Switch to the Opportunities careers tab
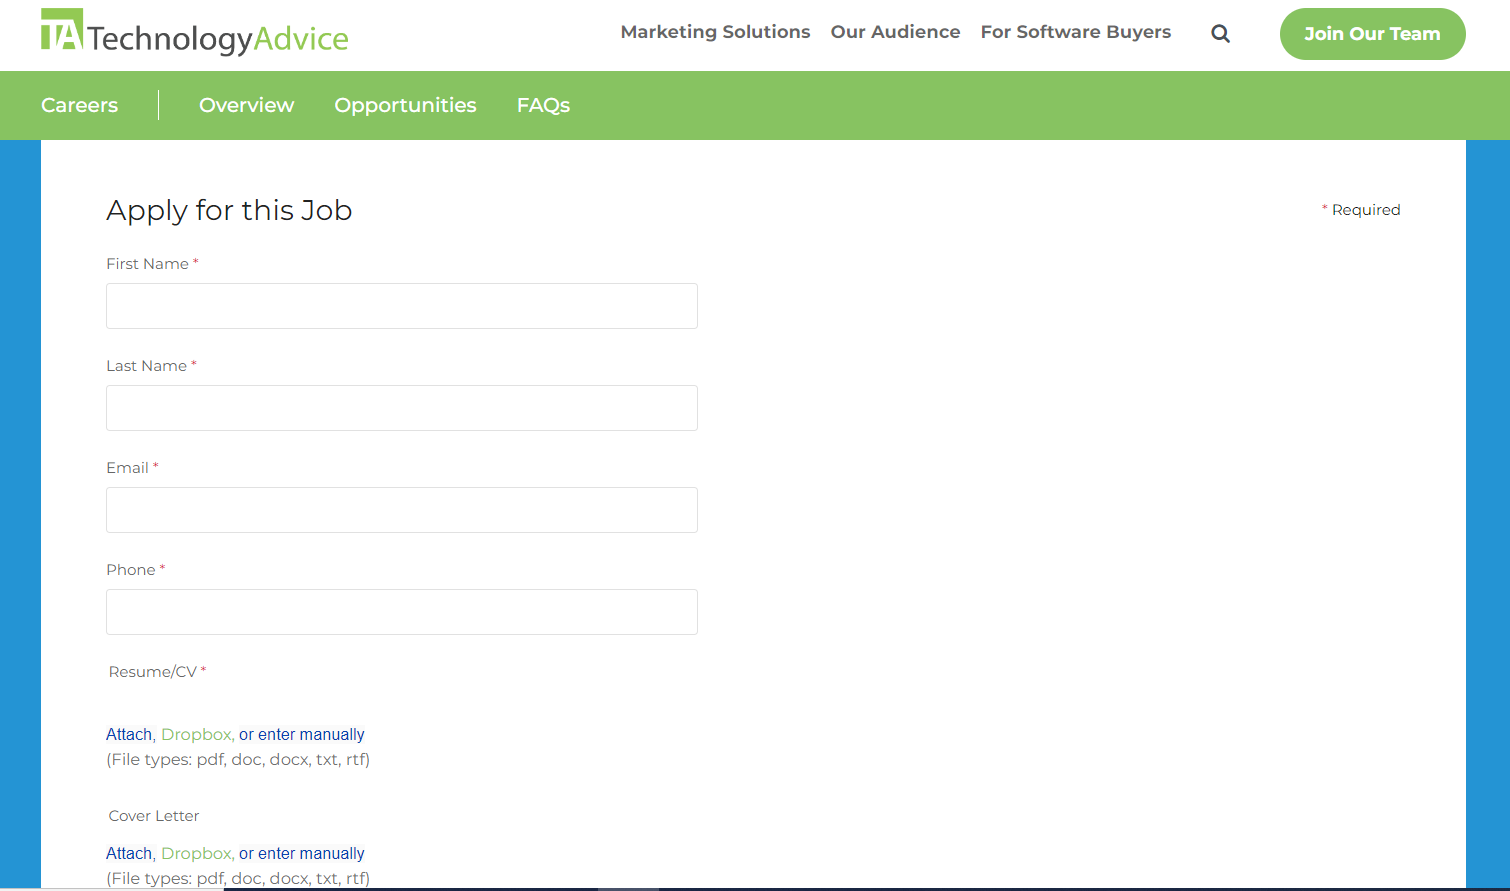Screen dimensions: 1510x891 pyautogui.click(x=405, y=105)
